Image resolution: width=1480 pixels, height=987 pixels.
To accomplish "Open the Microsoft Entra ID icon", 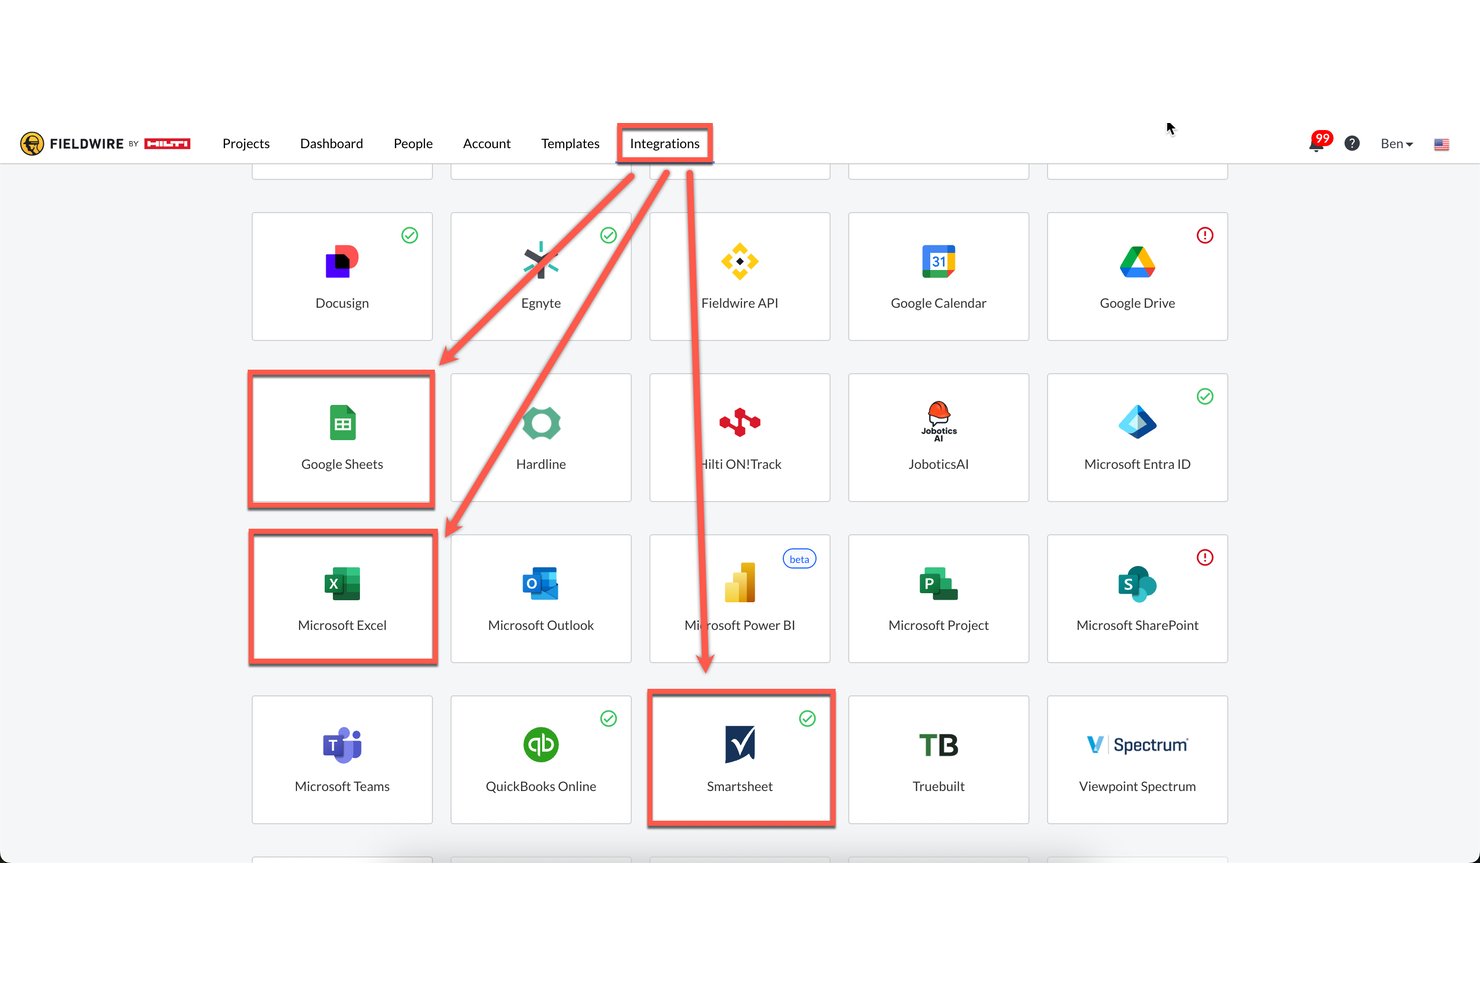I will (x=1137, y=423).
